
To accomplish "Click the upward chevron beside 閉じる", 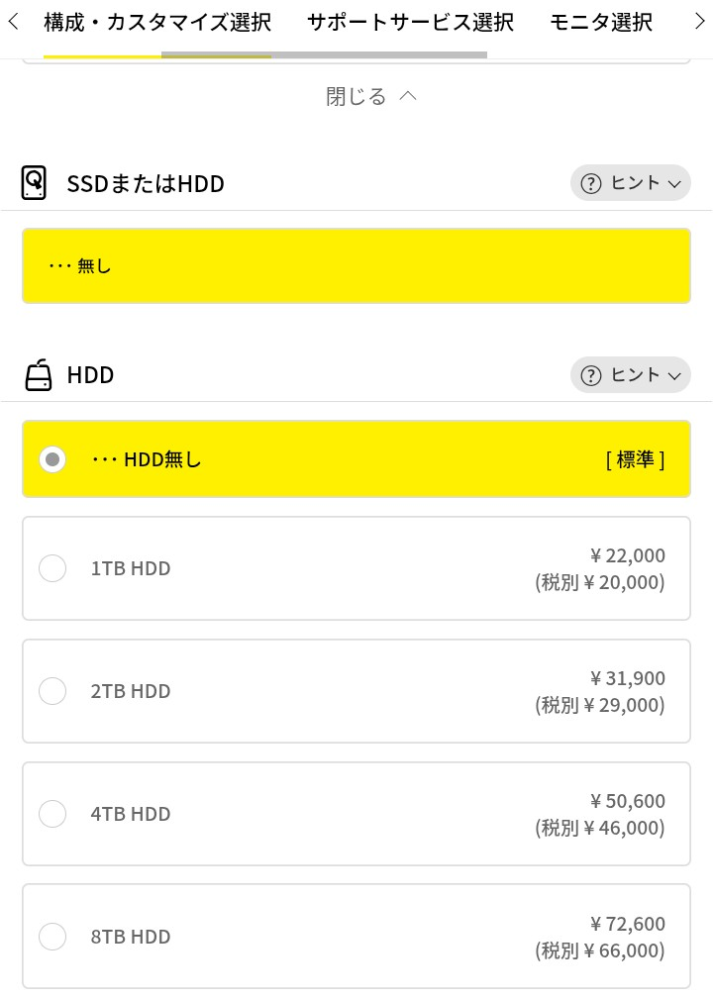I will point(408,96).
